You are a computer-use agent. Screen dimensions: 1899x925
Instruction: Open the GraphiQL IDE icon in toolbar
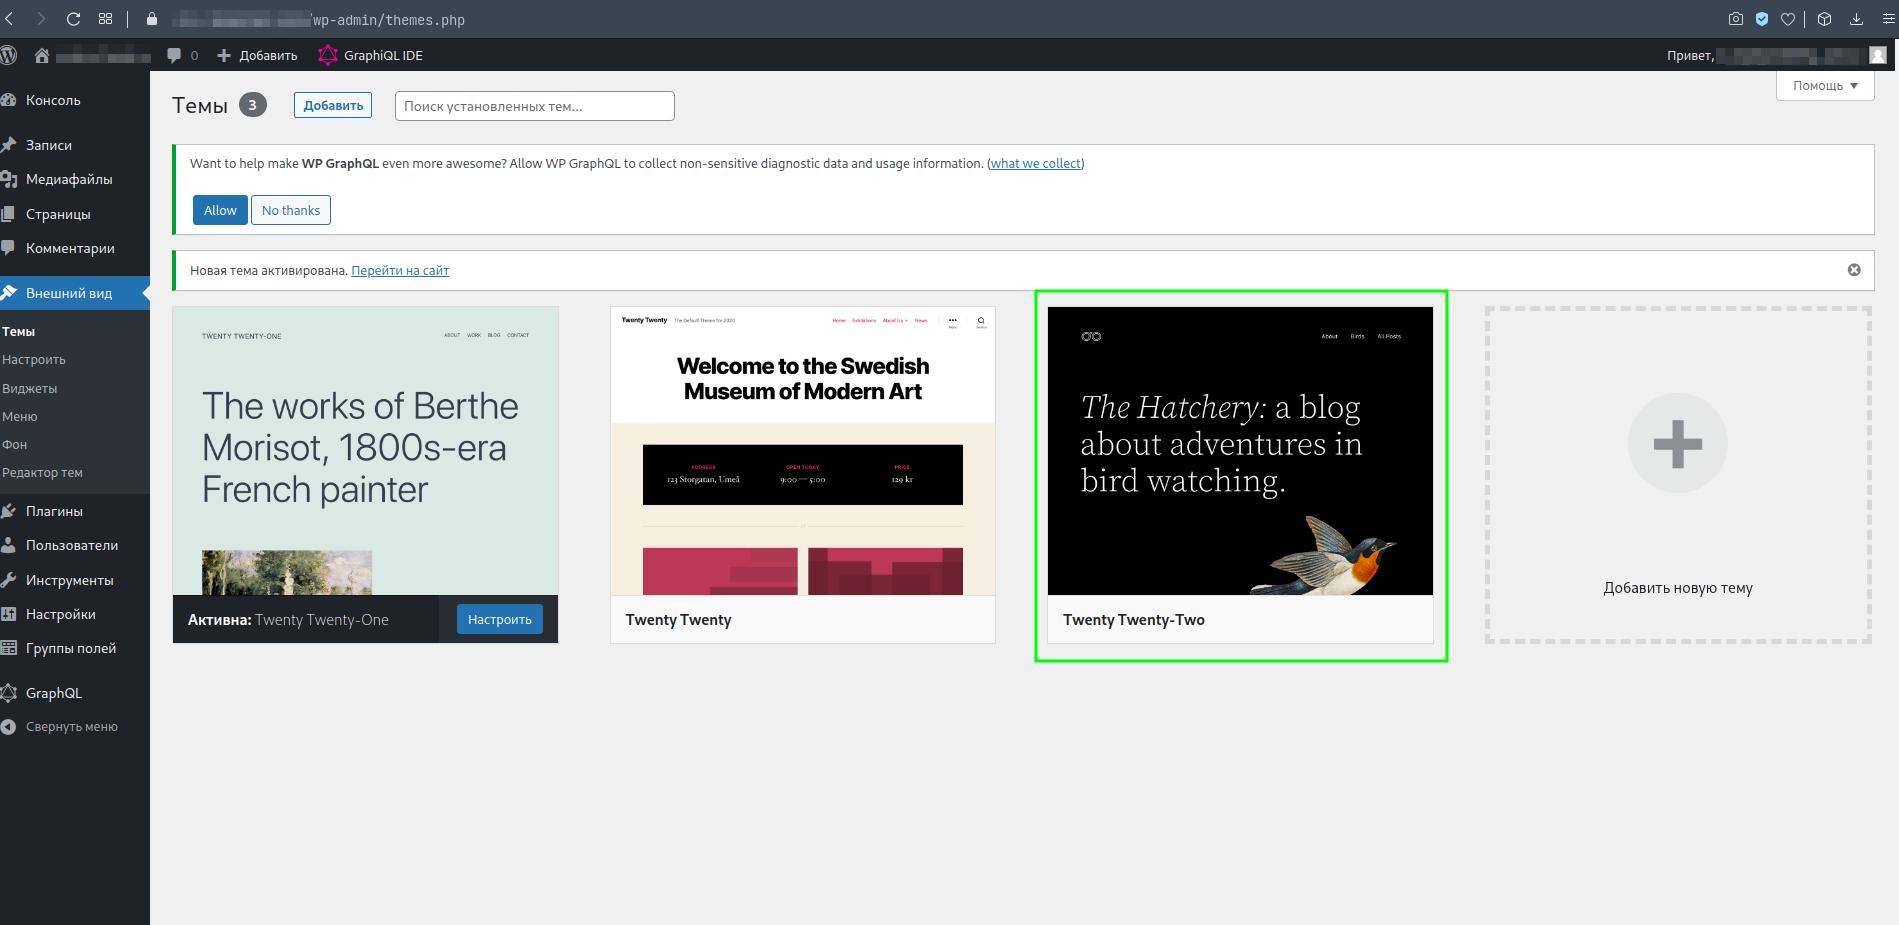tap(328, 55)
